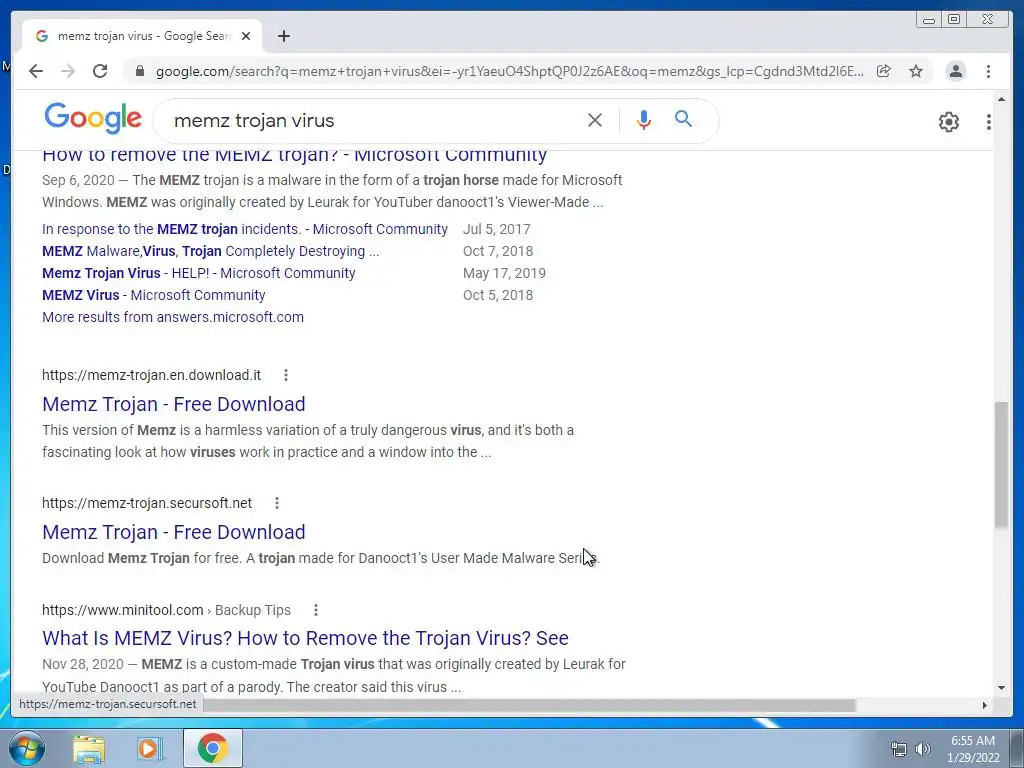The image size is (1024, 768).
Task: Click the Jul 5, 2017 date text
Action: pos(496,229)
